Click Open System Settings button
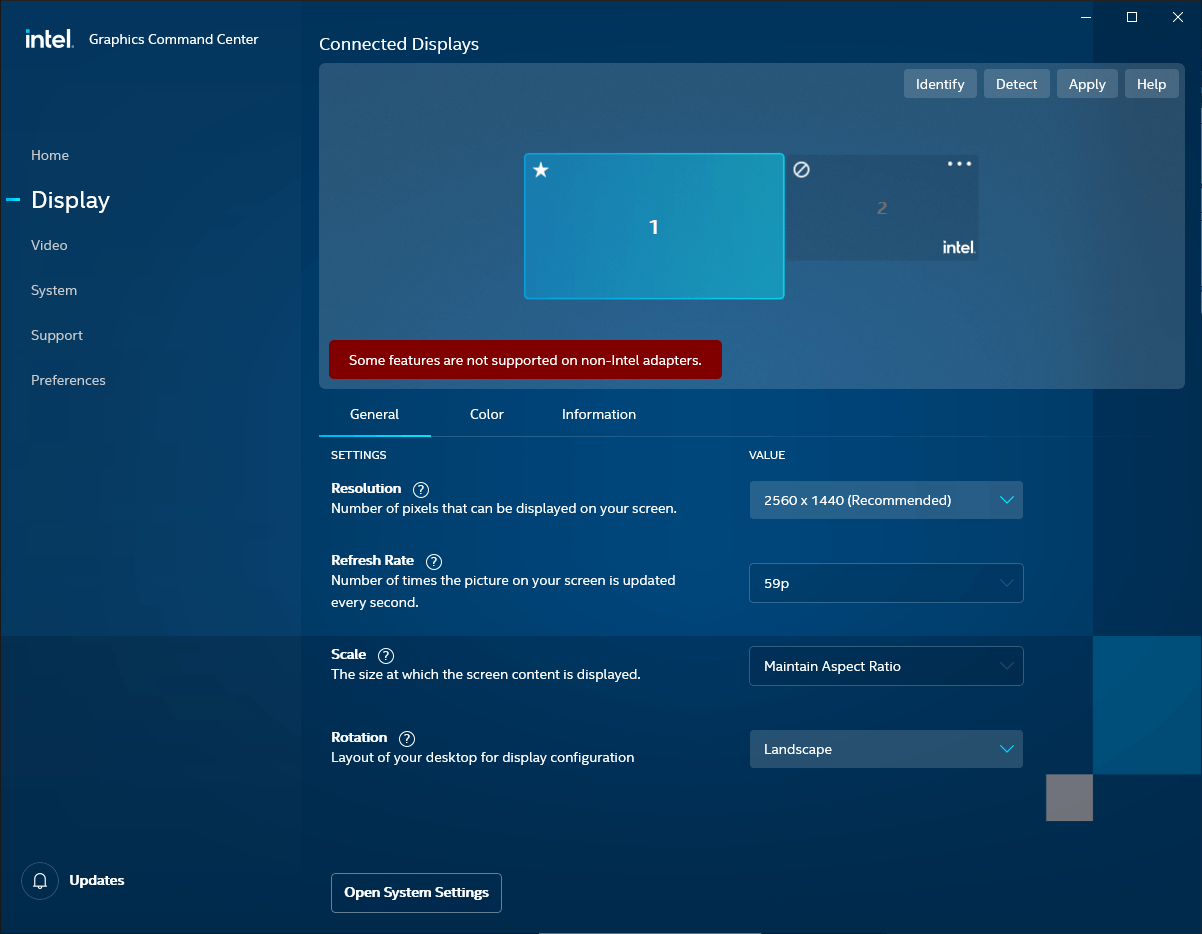The height and width of the screenshot is (934, 1202). tap(416, 893)
